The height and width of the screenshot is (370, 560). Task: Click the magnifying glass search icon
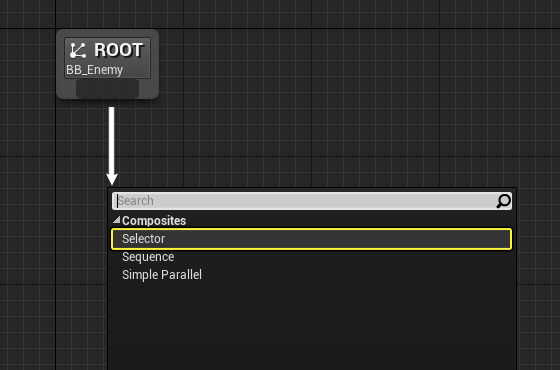[504, 201]
